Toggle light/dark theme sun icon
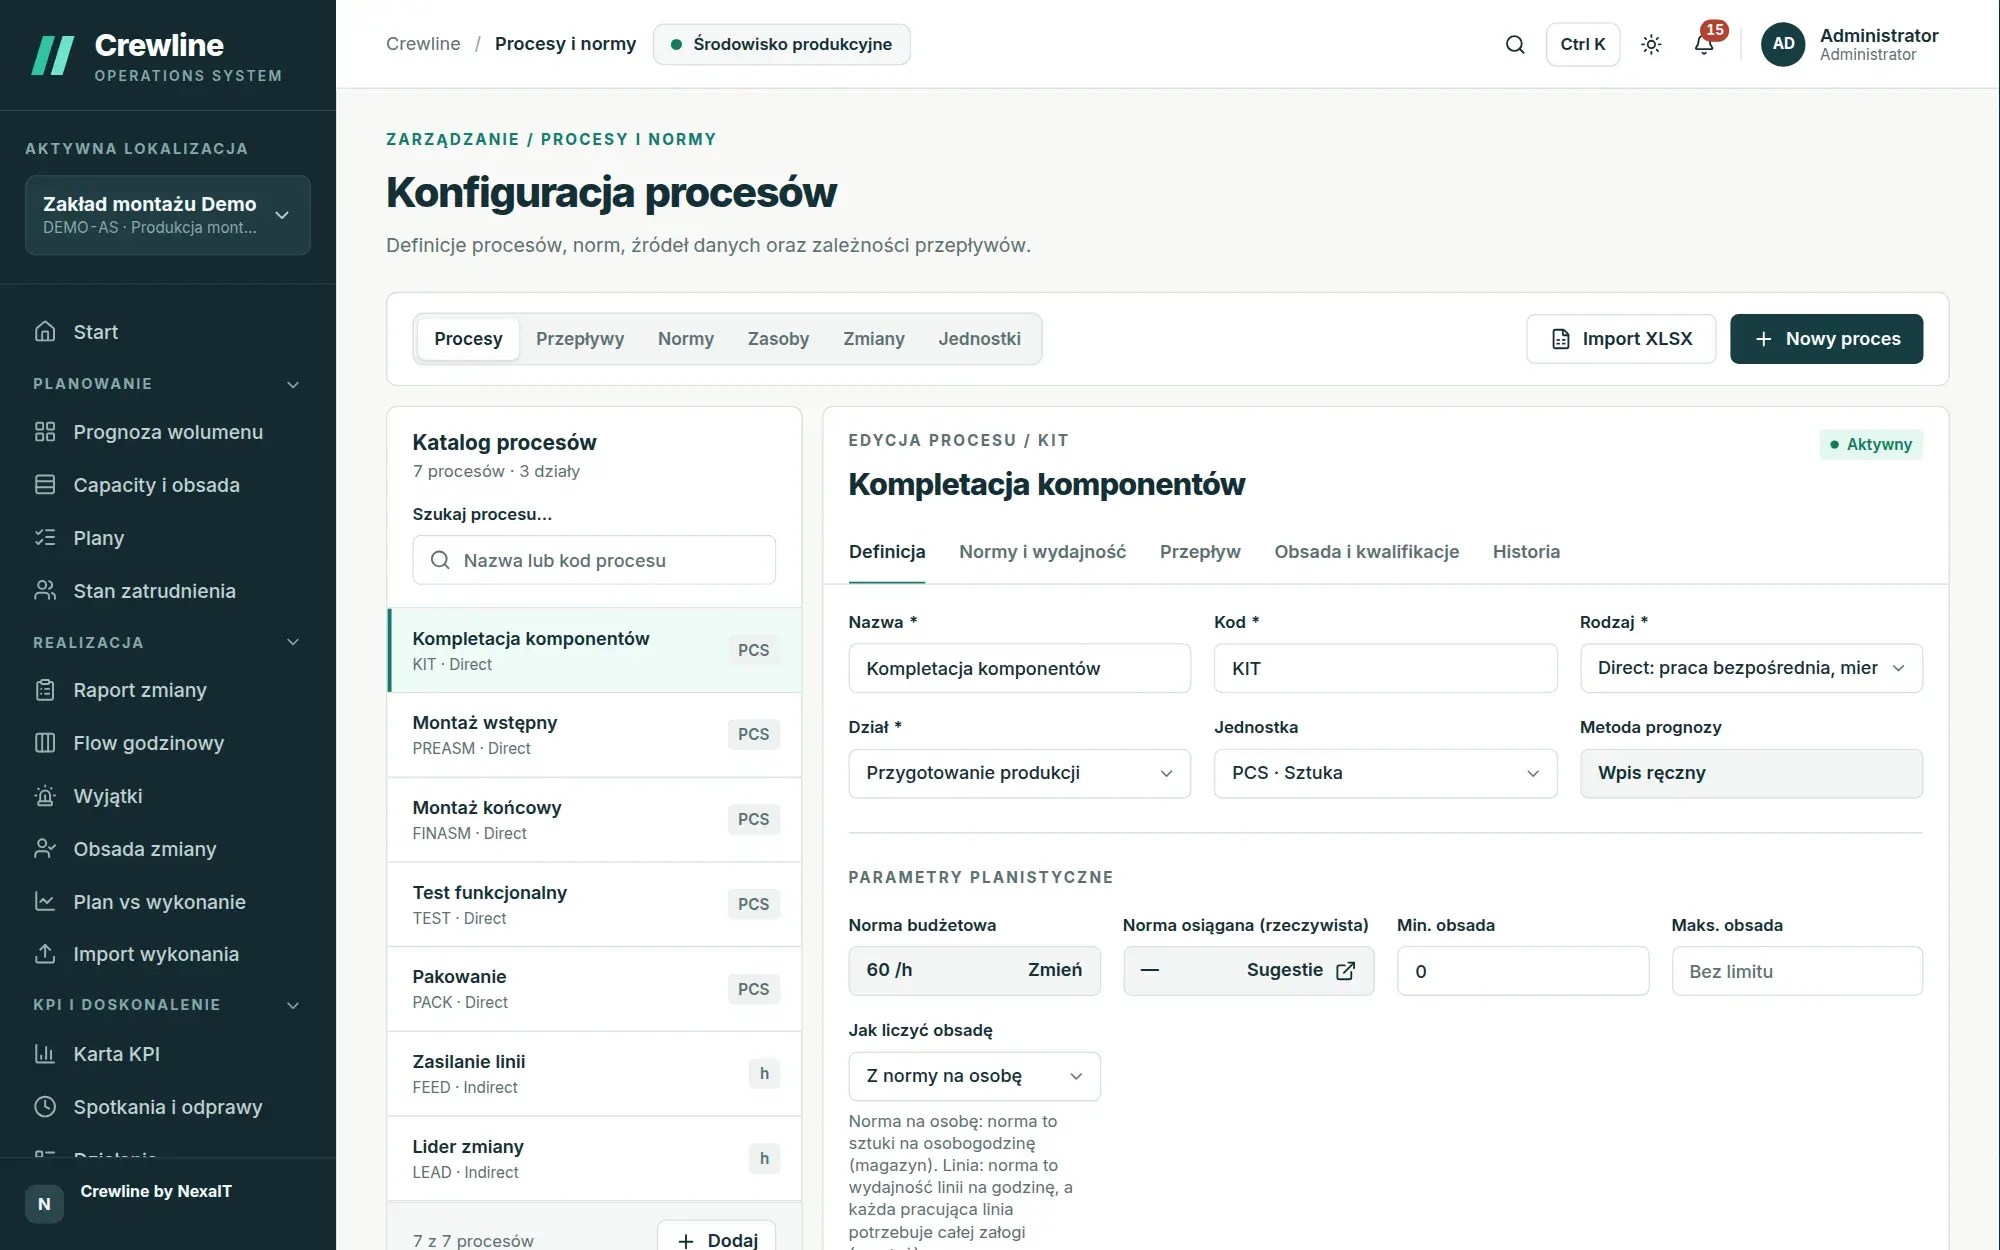The width and height of the screenshot is (2000, 1250). (1651, 44)
